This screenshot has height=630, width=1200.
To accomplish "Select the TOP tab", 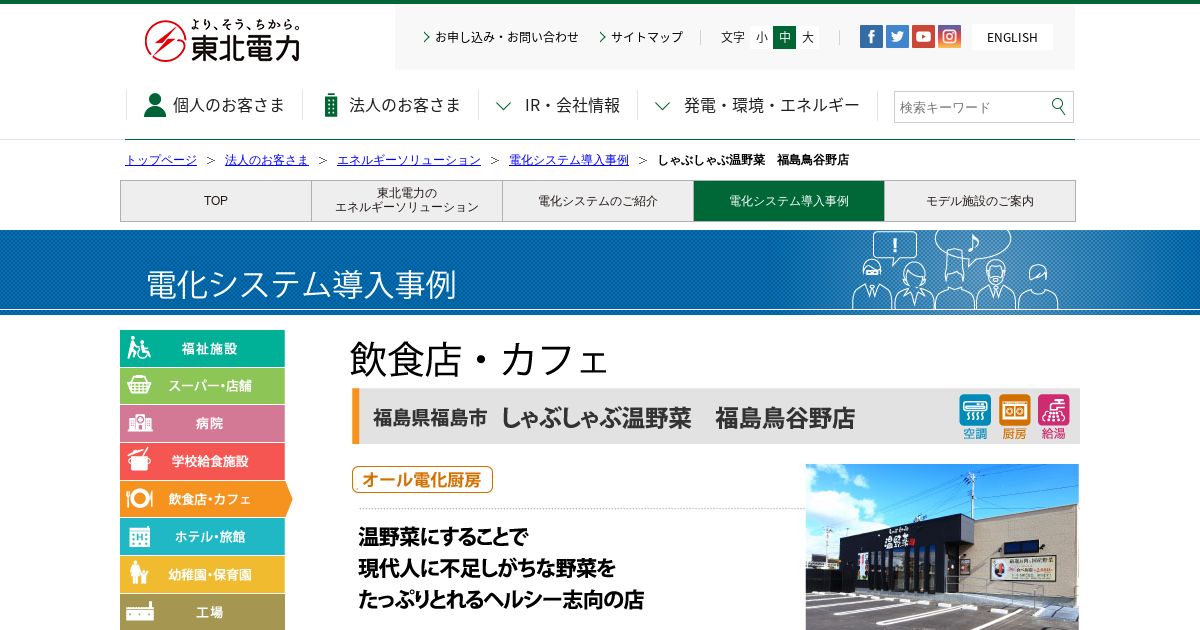I will [216, 201].
